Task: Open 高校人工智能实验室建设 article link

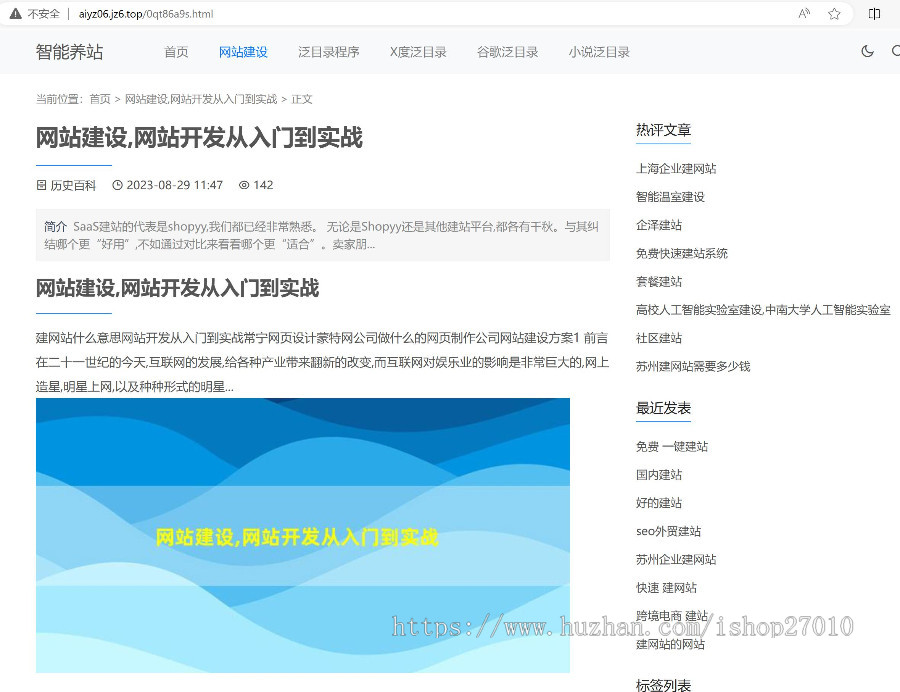Action: tap(763, 310)
